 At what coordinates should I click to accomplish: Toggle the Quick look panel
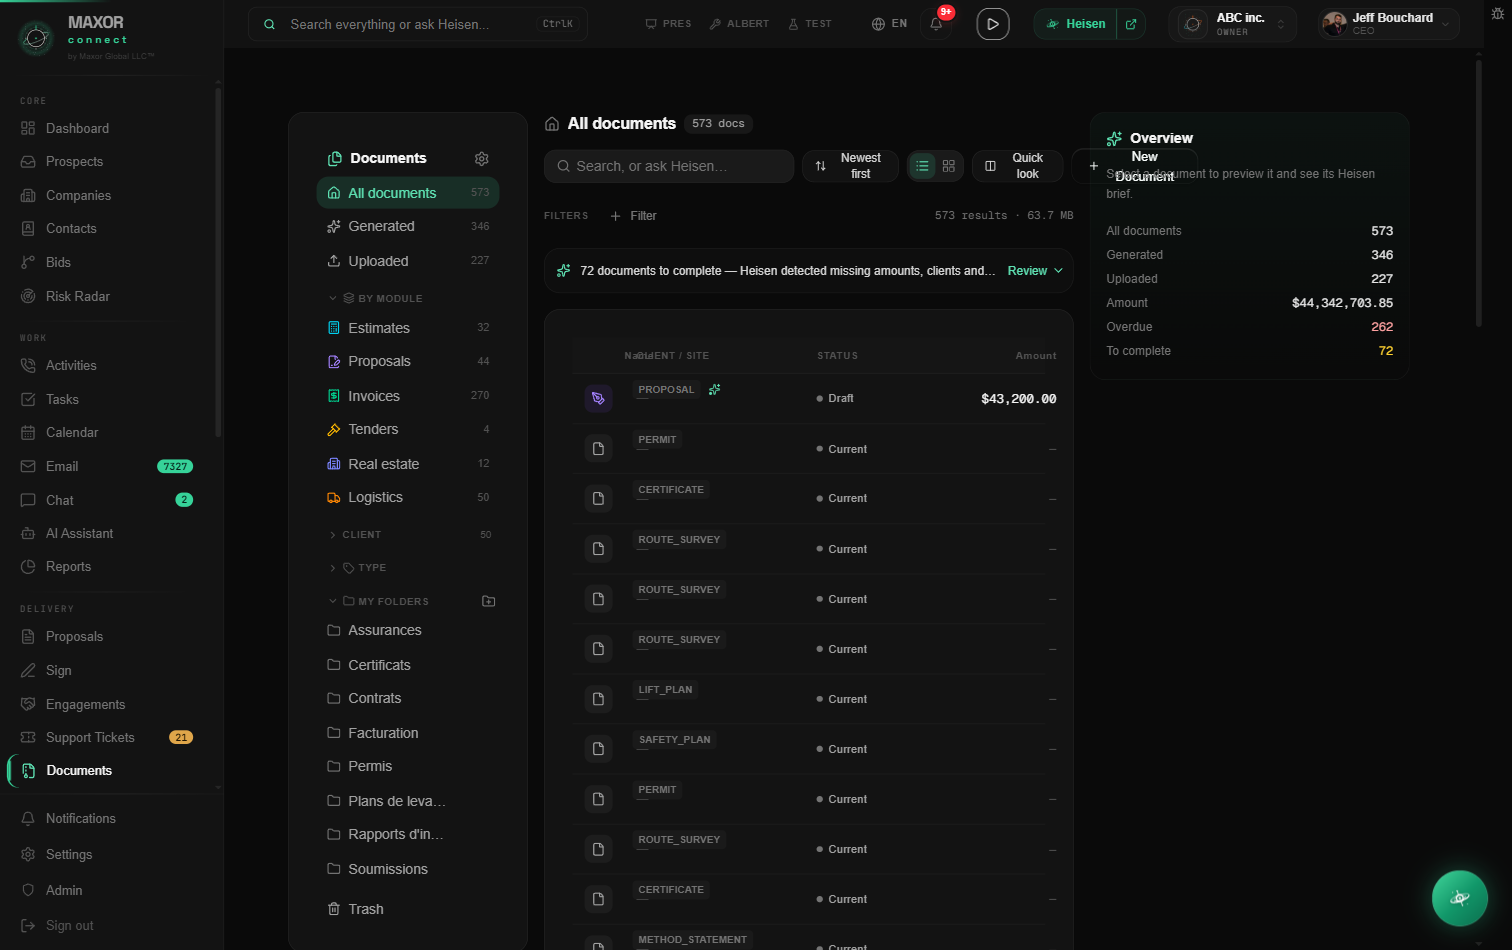(1017, 166)
